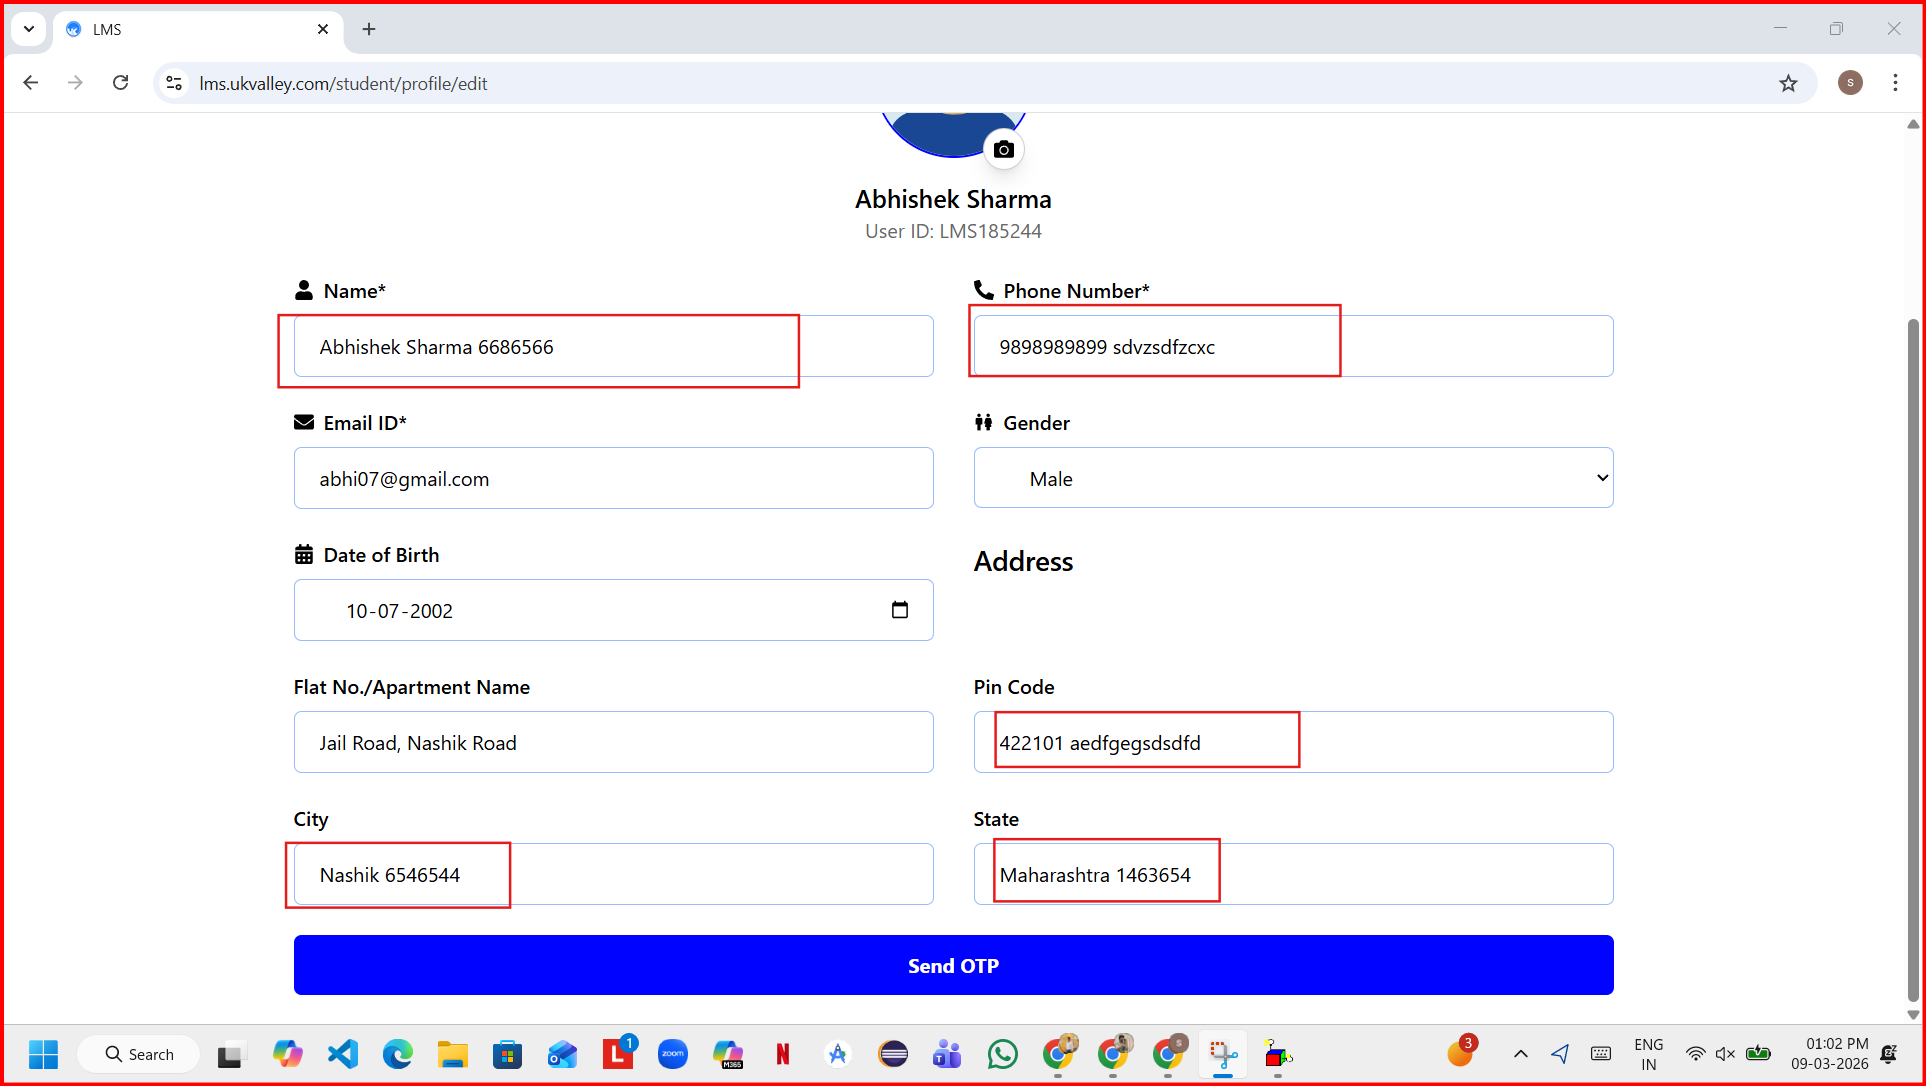Image resolution: width=1926 pixels, height=1086 pixels.
Task: Open the site information icon in address bar
Action: tap(174, 83)
